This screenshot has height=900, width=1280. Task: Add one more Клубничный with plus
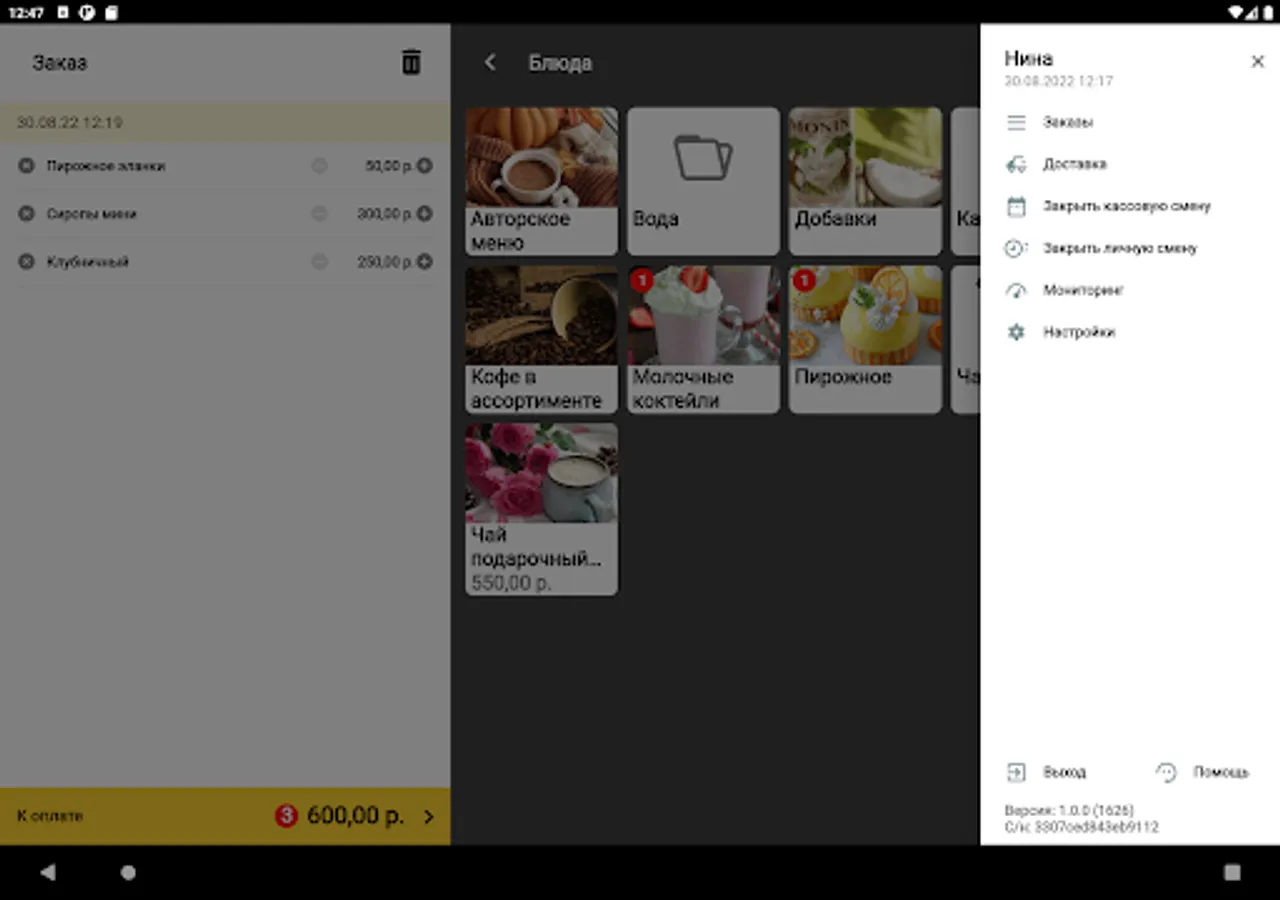tap(425, 262)
